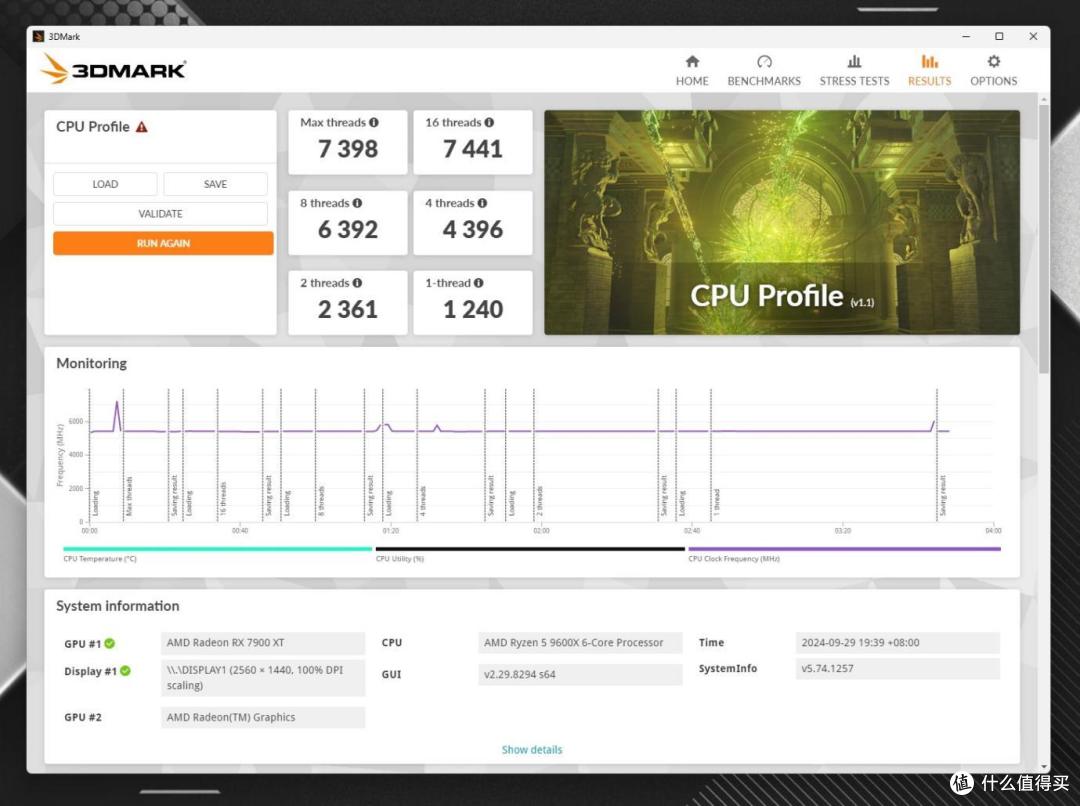Click the Monitoring section heading

tap(92, 363)
